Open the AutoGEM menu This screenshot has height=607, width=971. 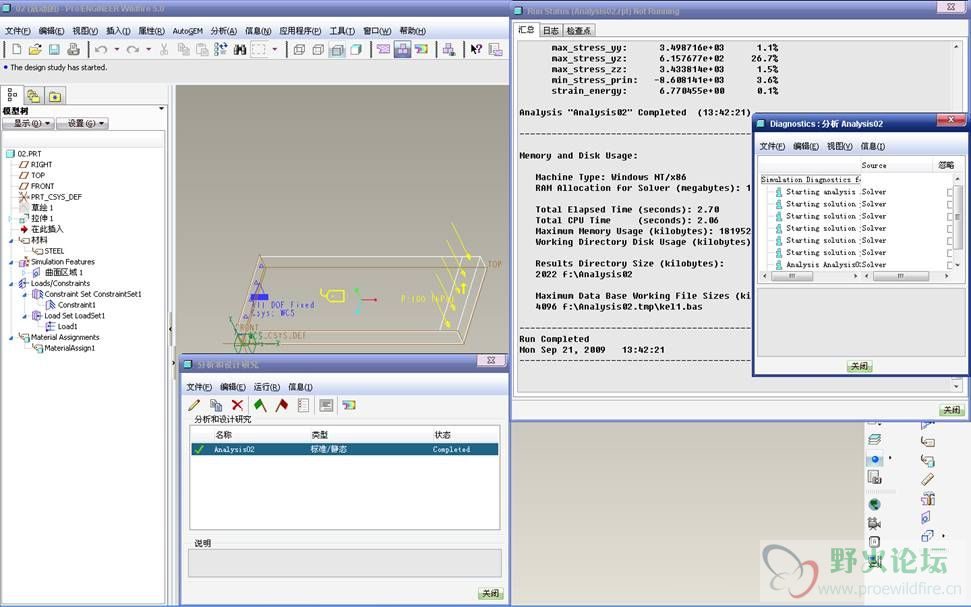point(188,31)
